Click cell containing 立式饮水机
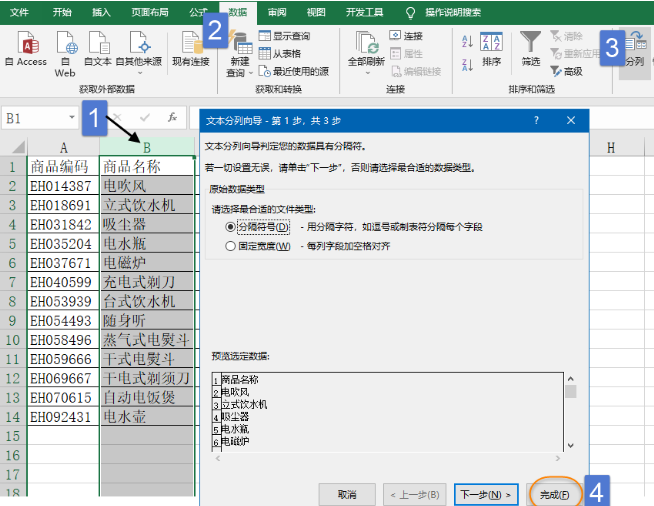This screenshot has width=654, height=506. click(x=147, y=205)
